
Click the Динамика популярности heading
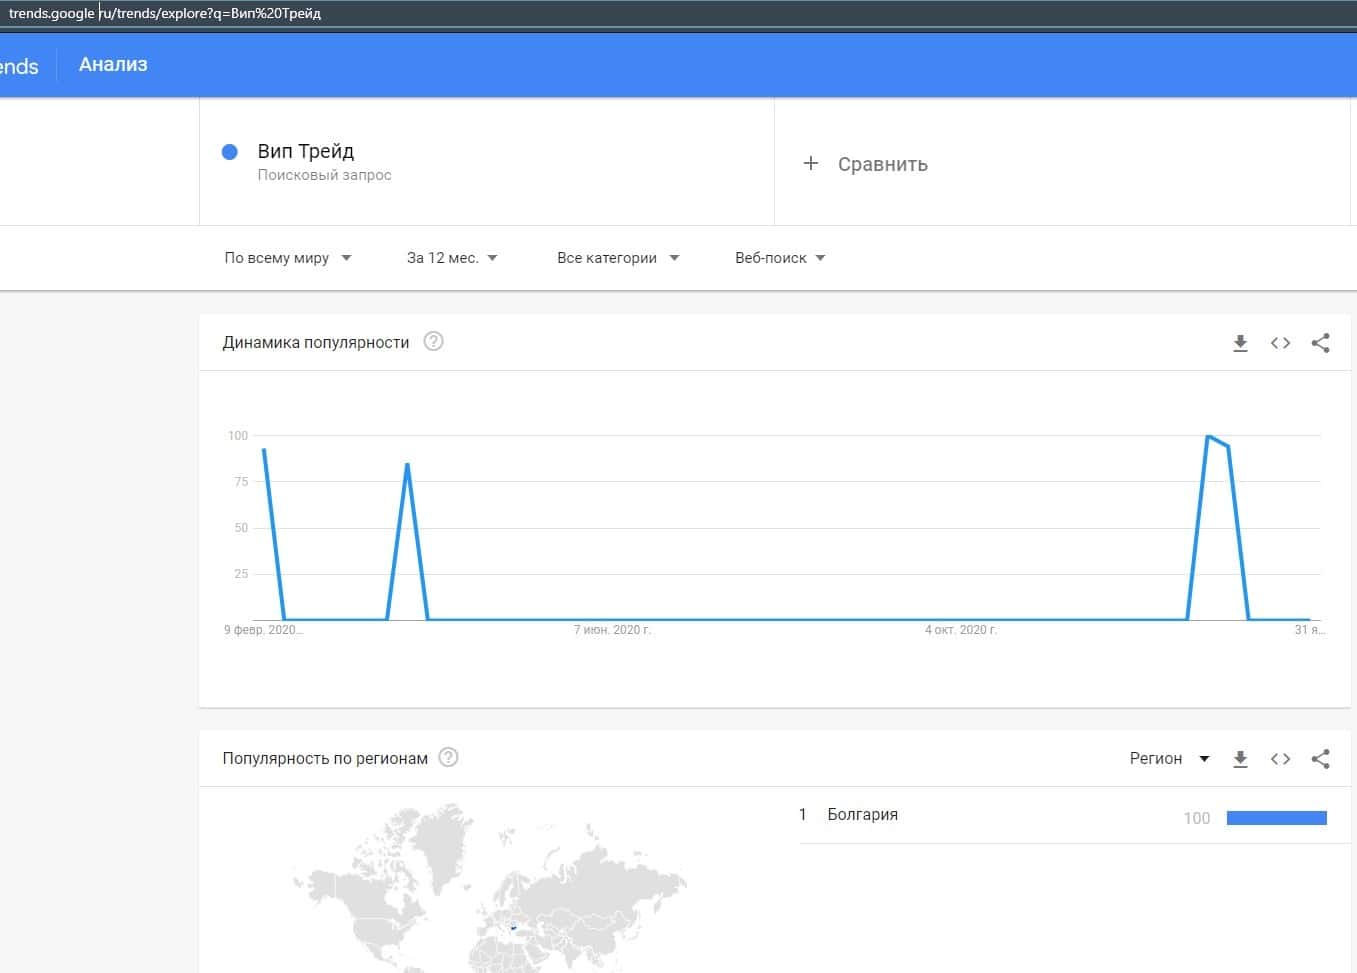(x=316, y=342)
